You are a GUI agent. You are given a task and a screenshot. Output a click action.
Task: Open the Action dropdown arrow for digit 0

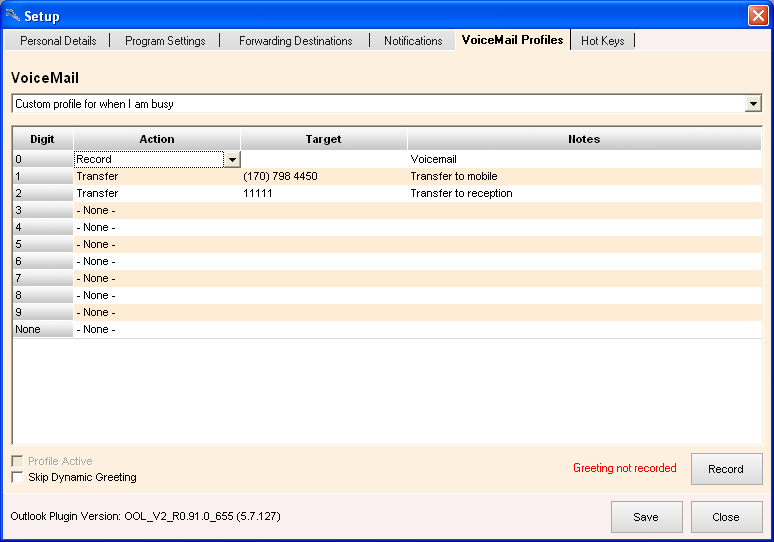point(232,159)
